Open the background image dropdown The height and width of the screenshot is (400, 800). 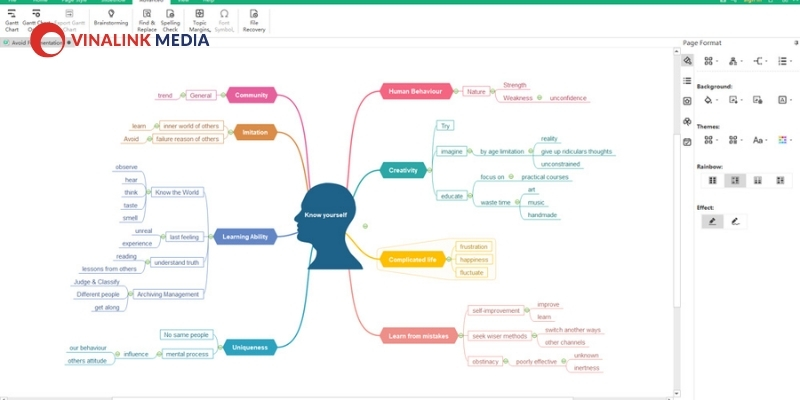tap(735, 100)
